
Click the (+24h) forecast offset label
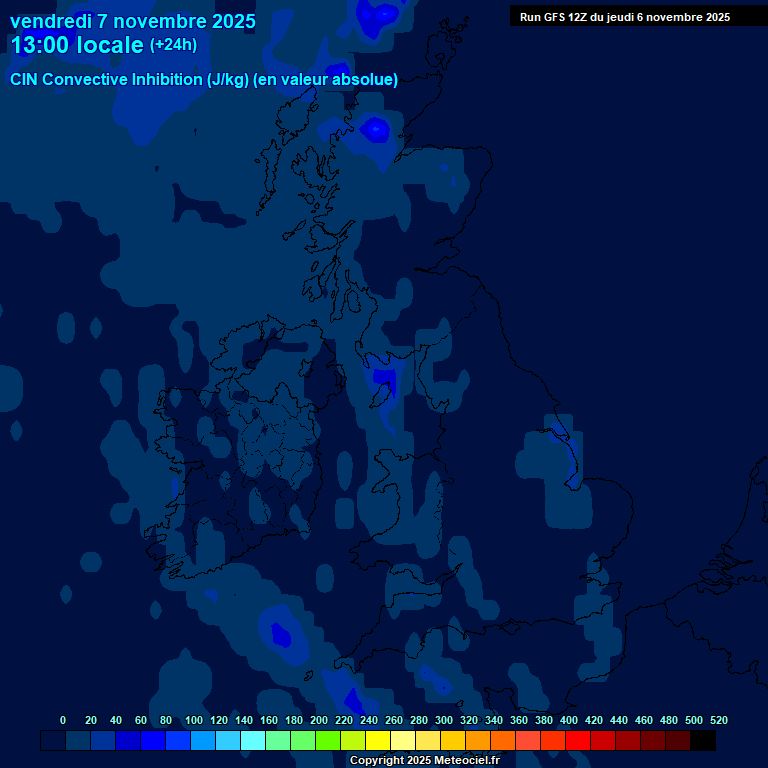174,45
